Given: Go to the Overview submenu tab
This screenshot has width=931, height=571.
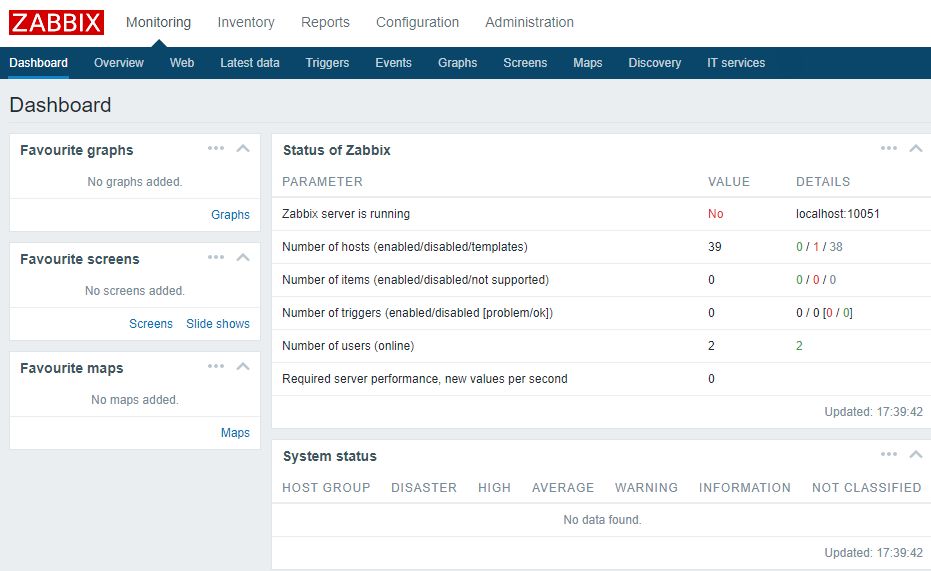Looking at the screenshot, I should coord(119,63).
